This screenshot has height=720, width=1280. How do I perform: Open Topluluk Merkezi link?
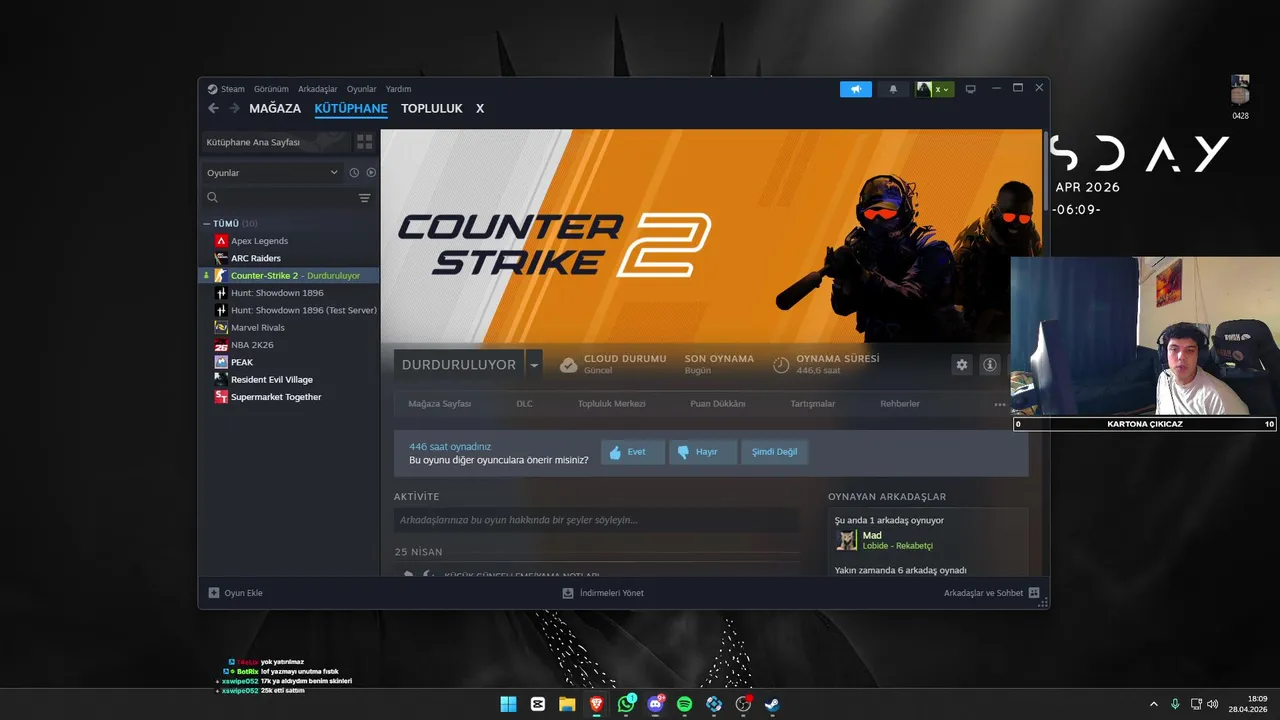coord(612,404)
